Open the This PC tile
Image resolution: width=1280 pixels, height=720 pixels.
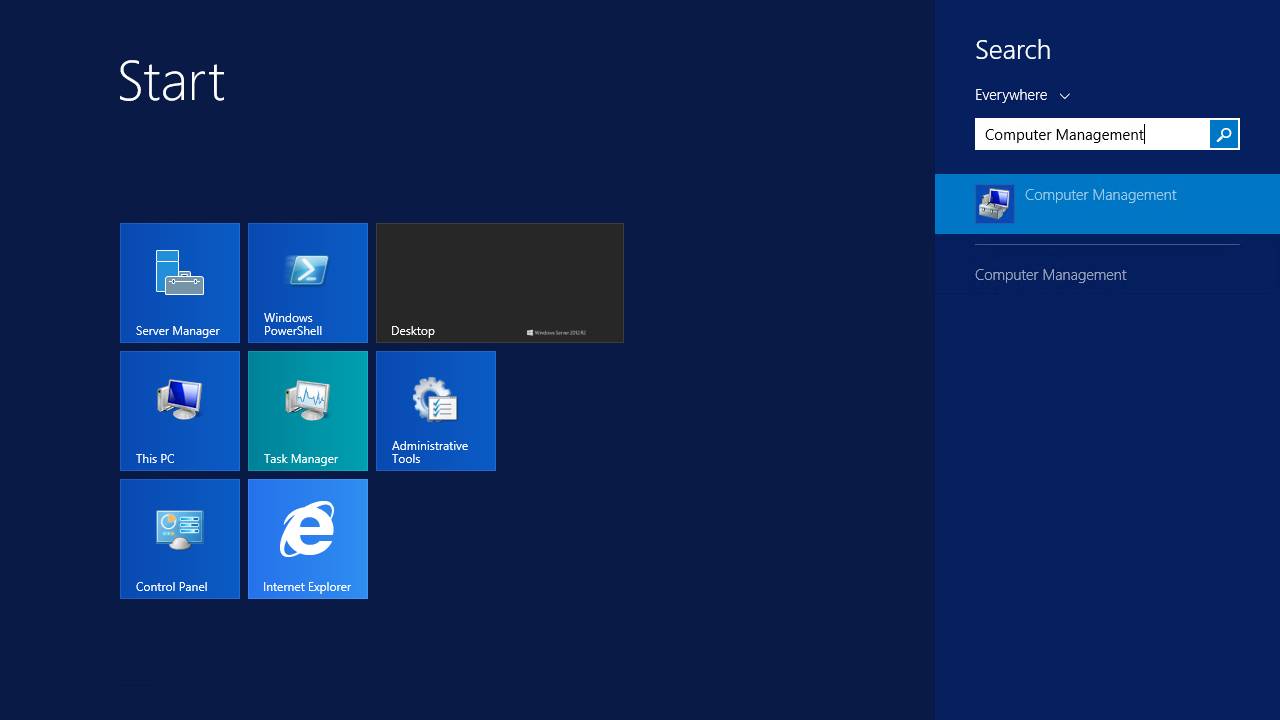(x=180, y=411)
